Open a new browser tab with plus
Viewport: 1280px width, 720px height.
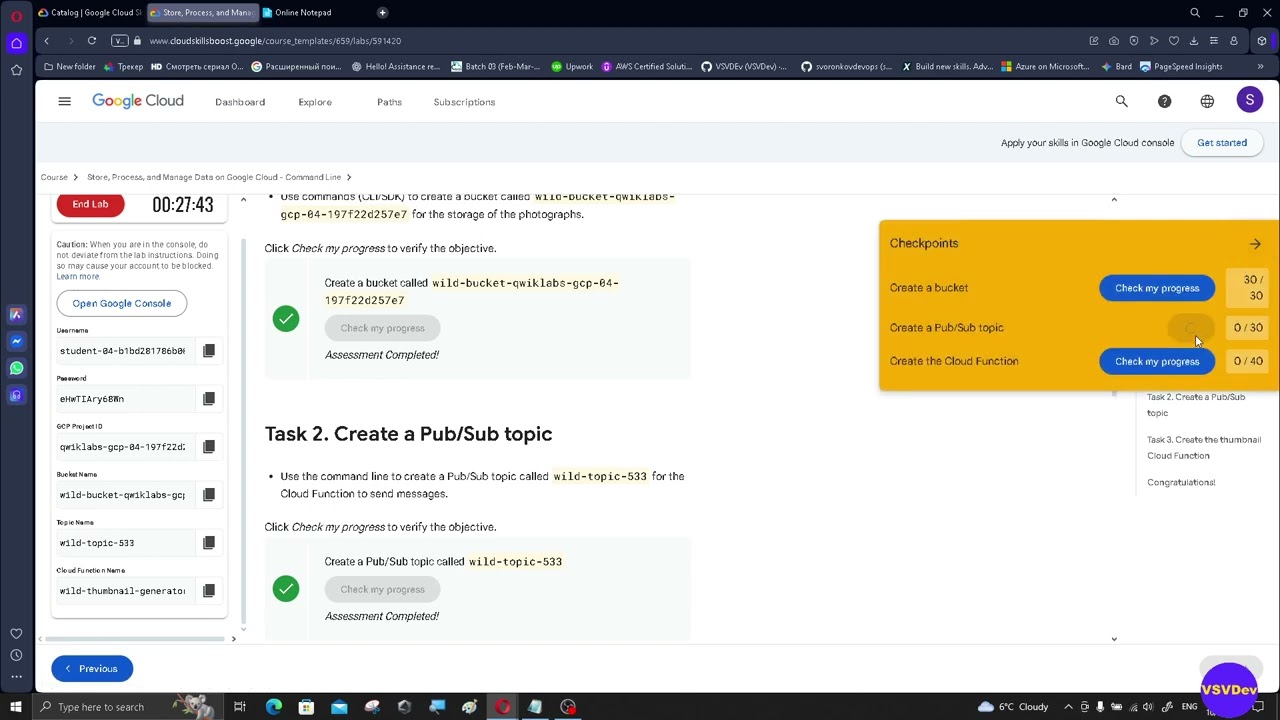(382, 12)
